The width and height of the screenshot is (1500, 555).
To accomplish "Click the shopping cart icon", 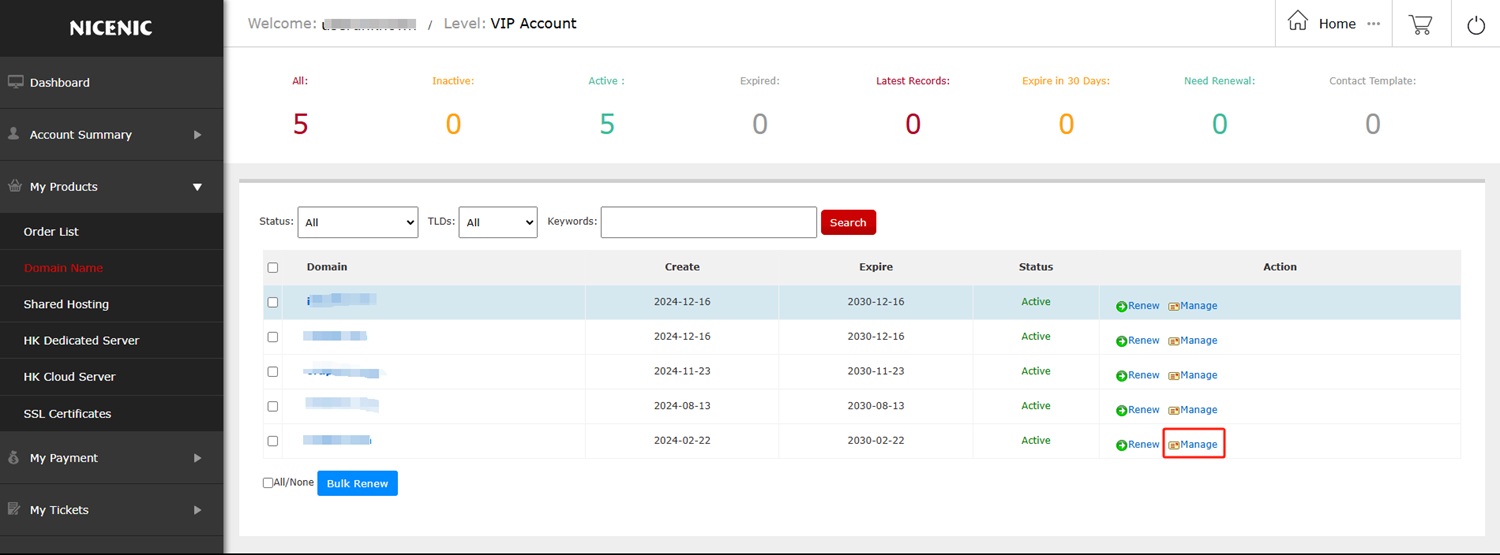I will coord(1420,24).
